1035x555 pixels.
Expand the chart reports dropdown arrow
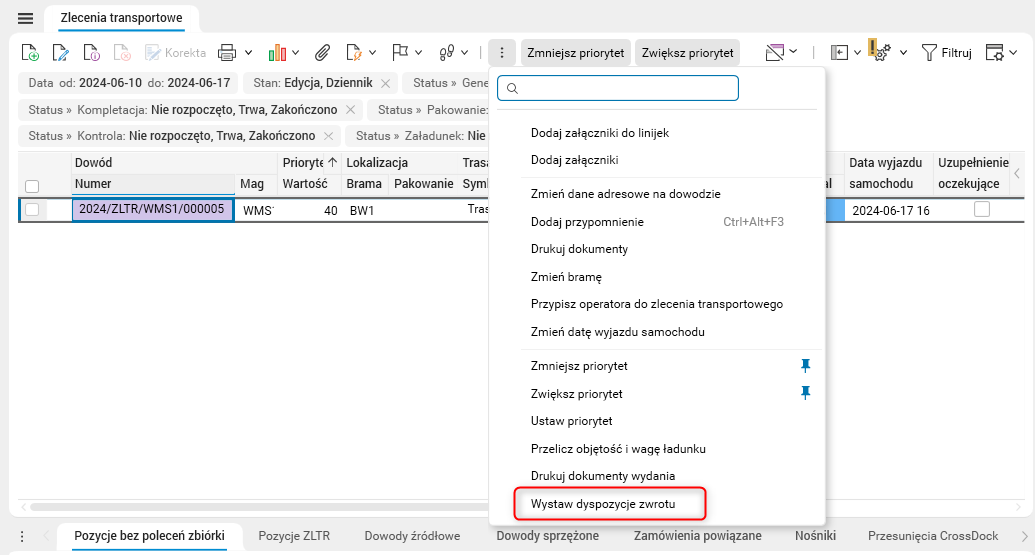coord(295,53)
